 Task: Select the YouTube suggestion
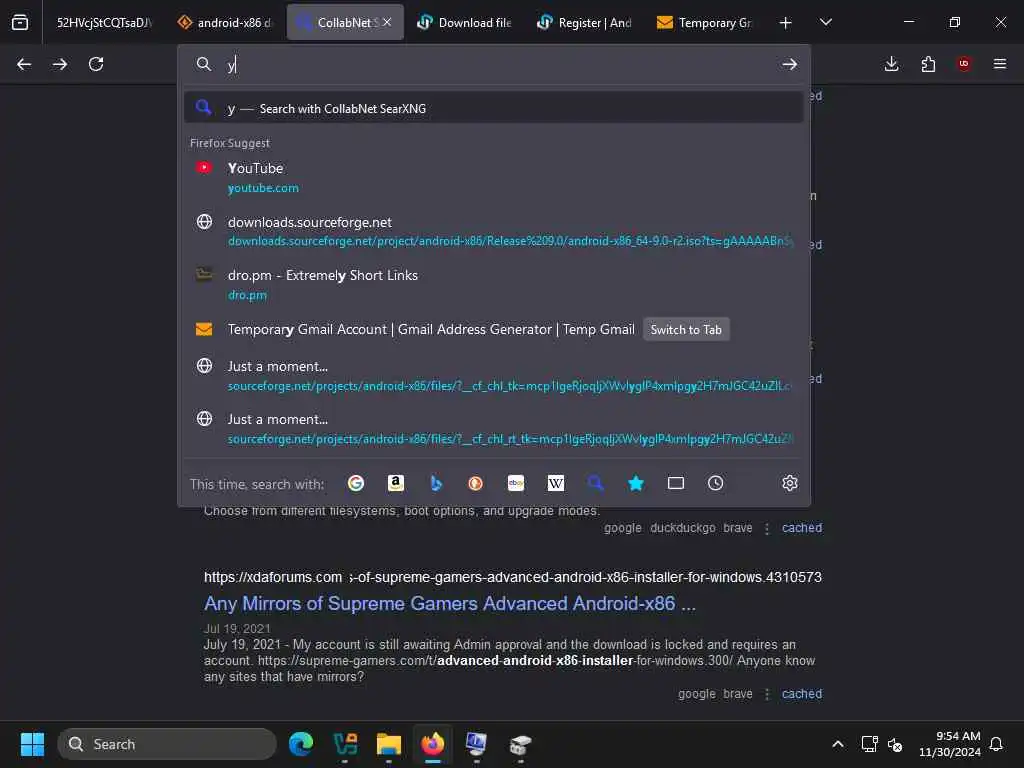click(x=493, y=178)
